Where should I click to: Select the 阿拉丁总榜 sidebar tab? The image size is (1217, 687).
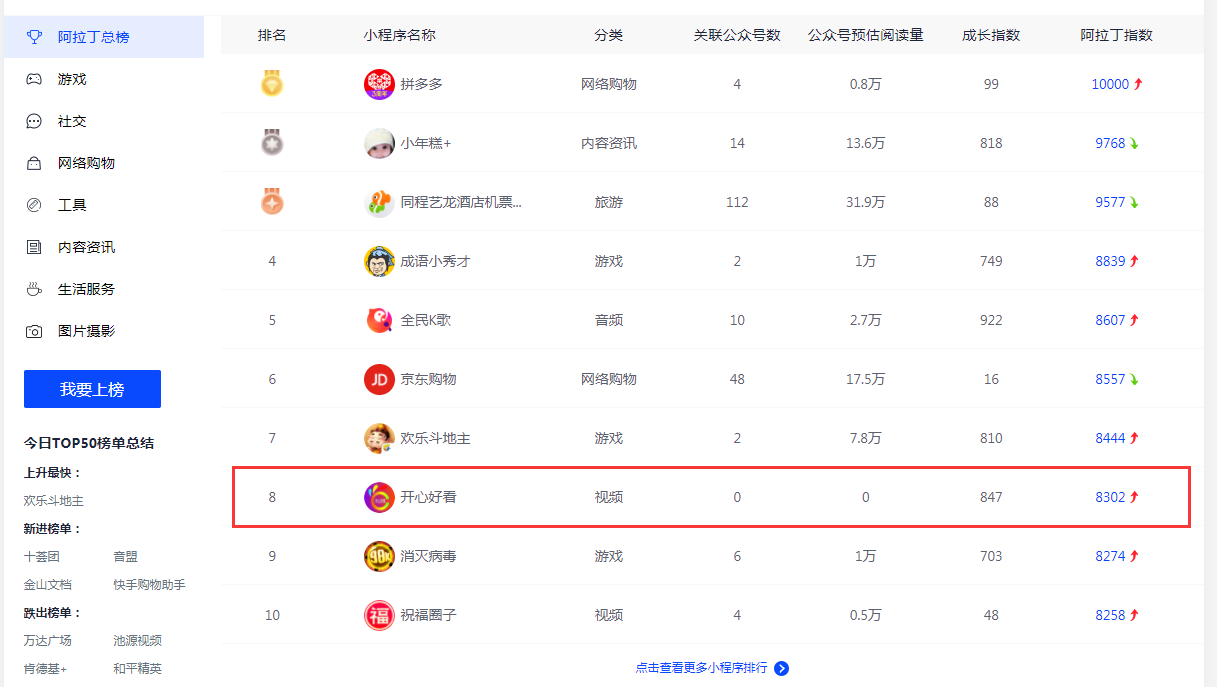point(93,37)
